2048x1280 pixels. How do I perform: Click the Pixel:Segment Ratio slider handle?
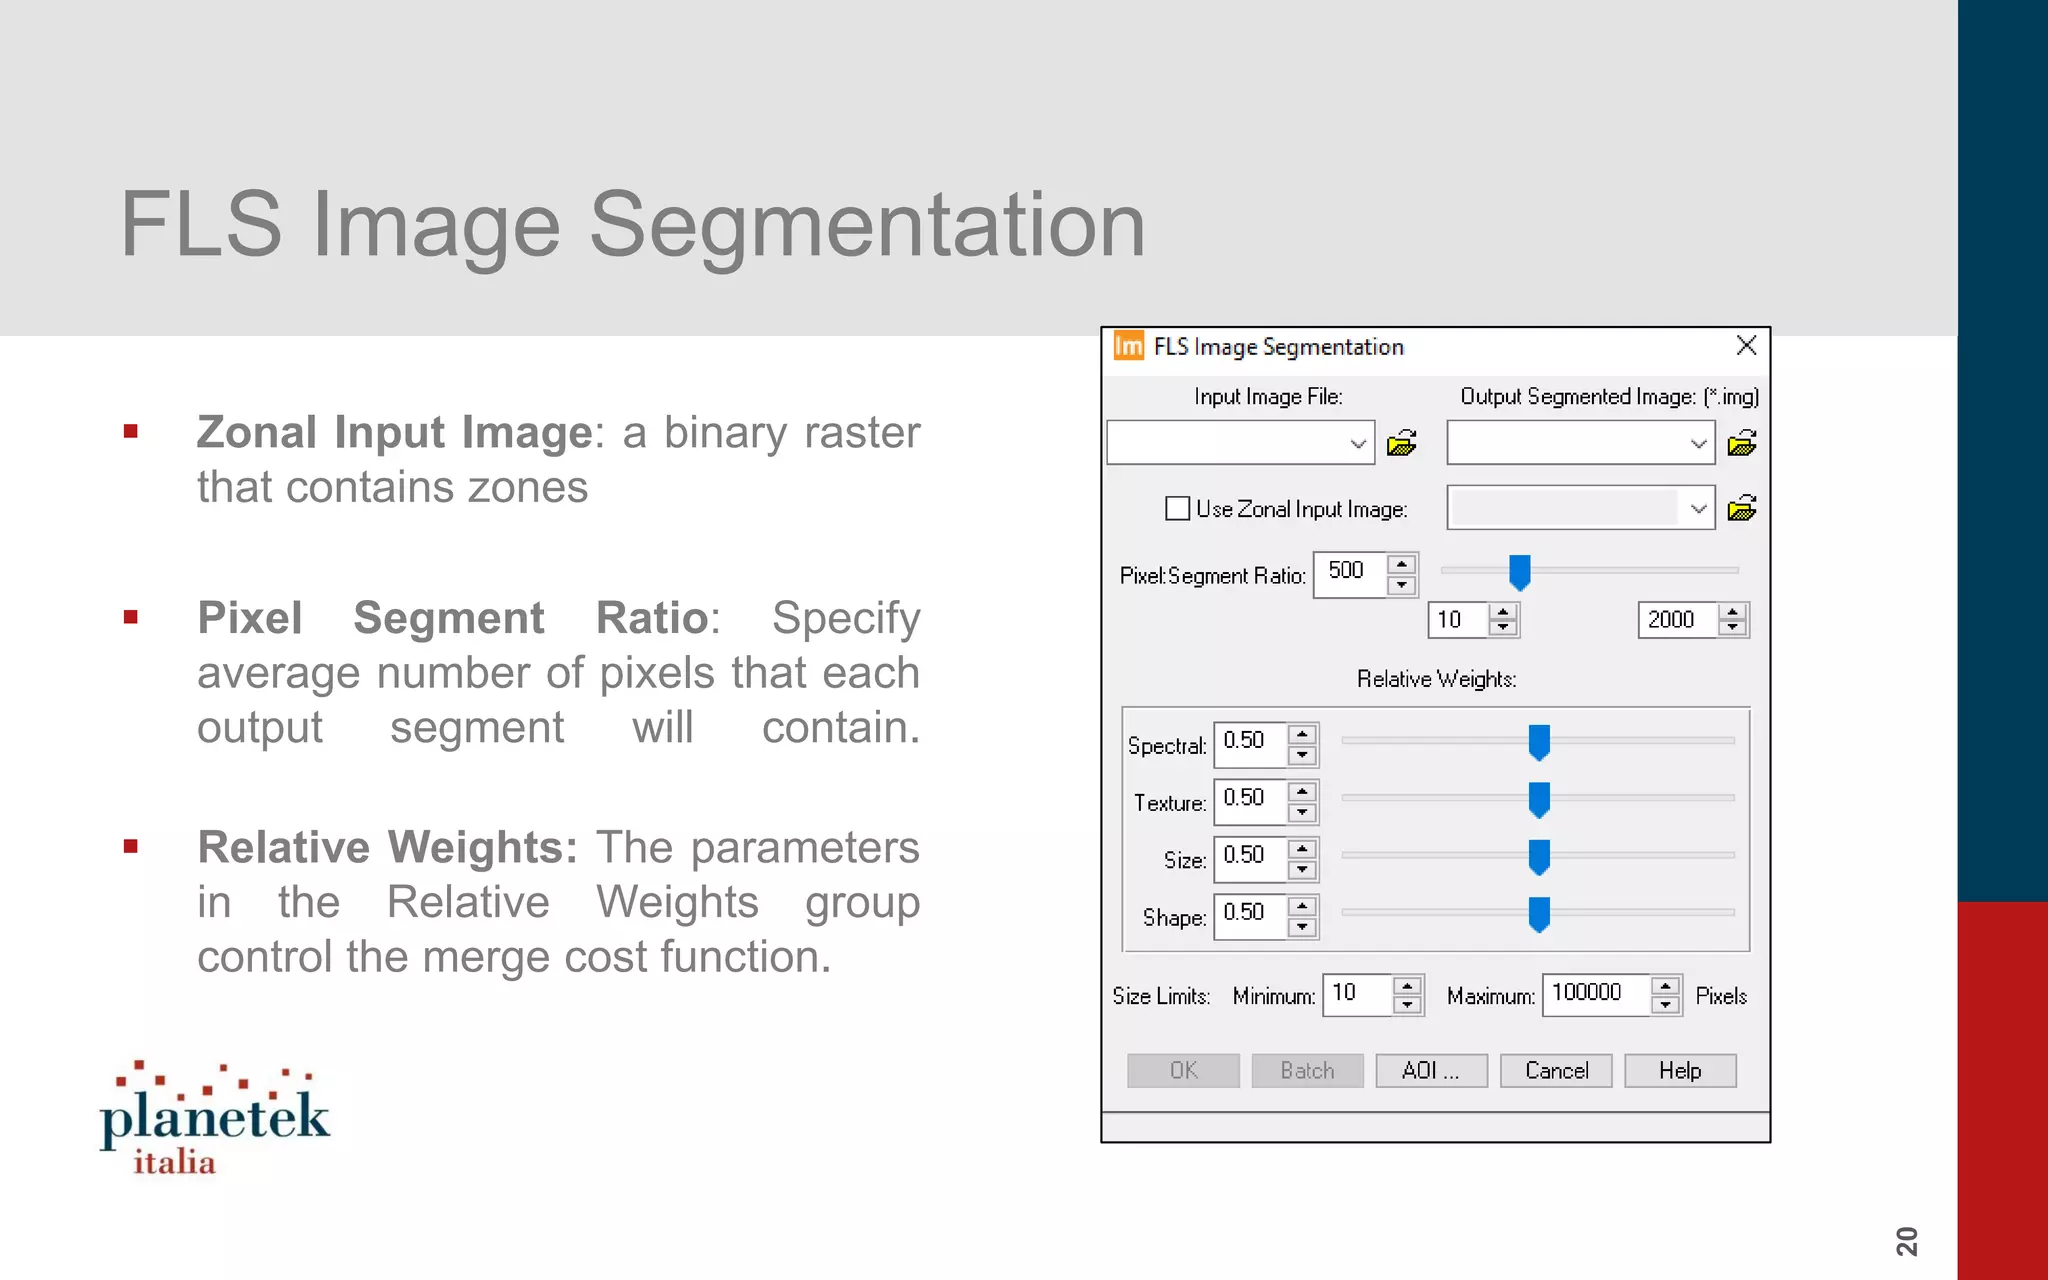[x=1519, y=572]
